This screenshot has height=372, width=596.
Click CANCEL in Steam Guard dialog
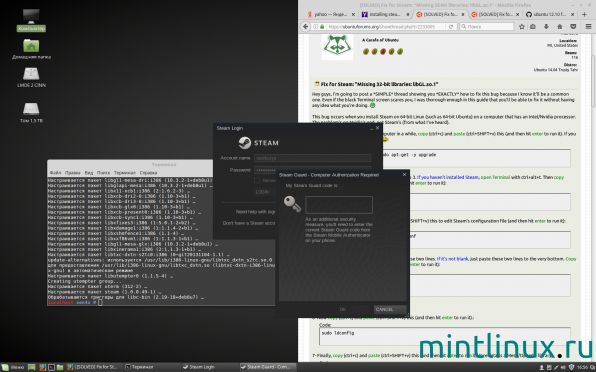(x=390, y=309)
